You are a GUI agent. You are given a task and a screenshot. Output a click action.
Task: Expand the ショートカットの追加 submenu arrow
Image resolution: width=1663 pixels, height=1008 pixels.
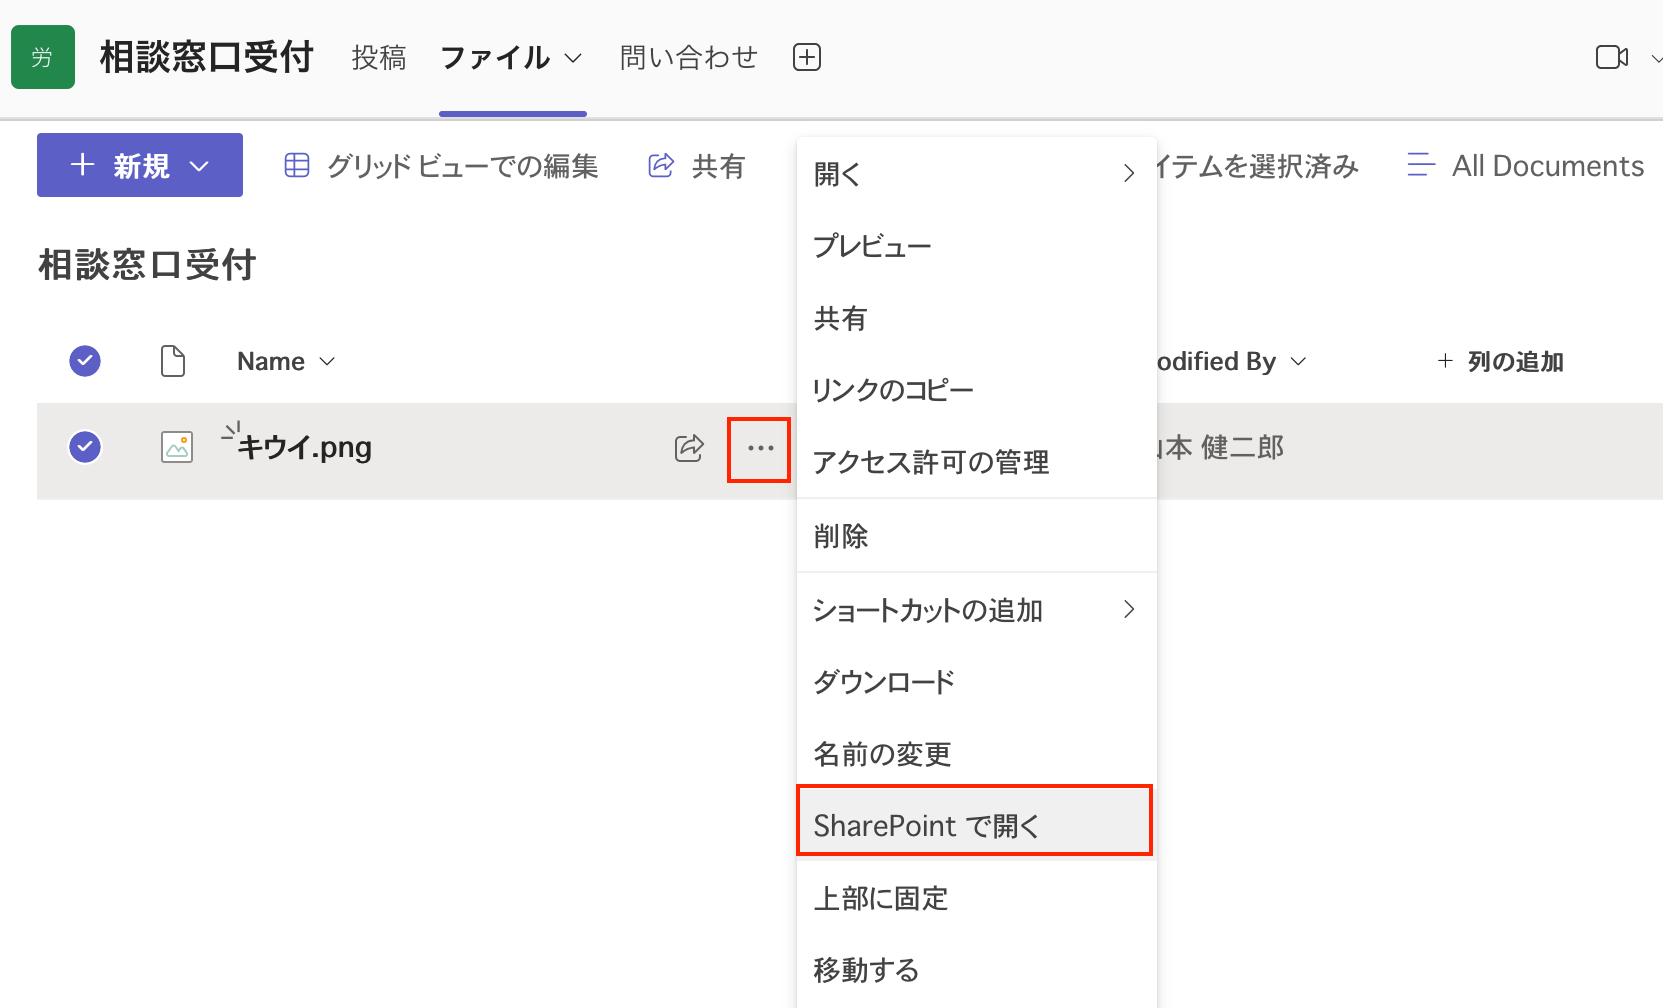tap(1129, 609)
